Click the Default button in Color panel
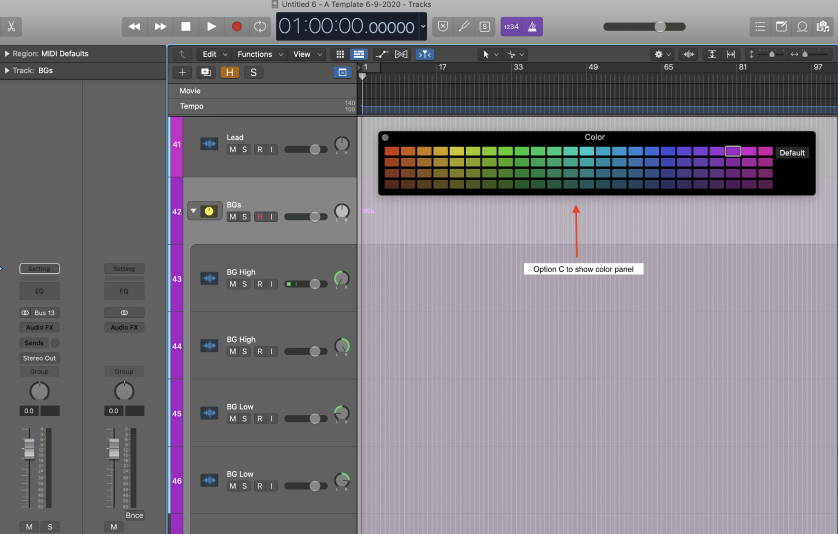 [792, 153]
